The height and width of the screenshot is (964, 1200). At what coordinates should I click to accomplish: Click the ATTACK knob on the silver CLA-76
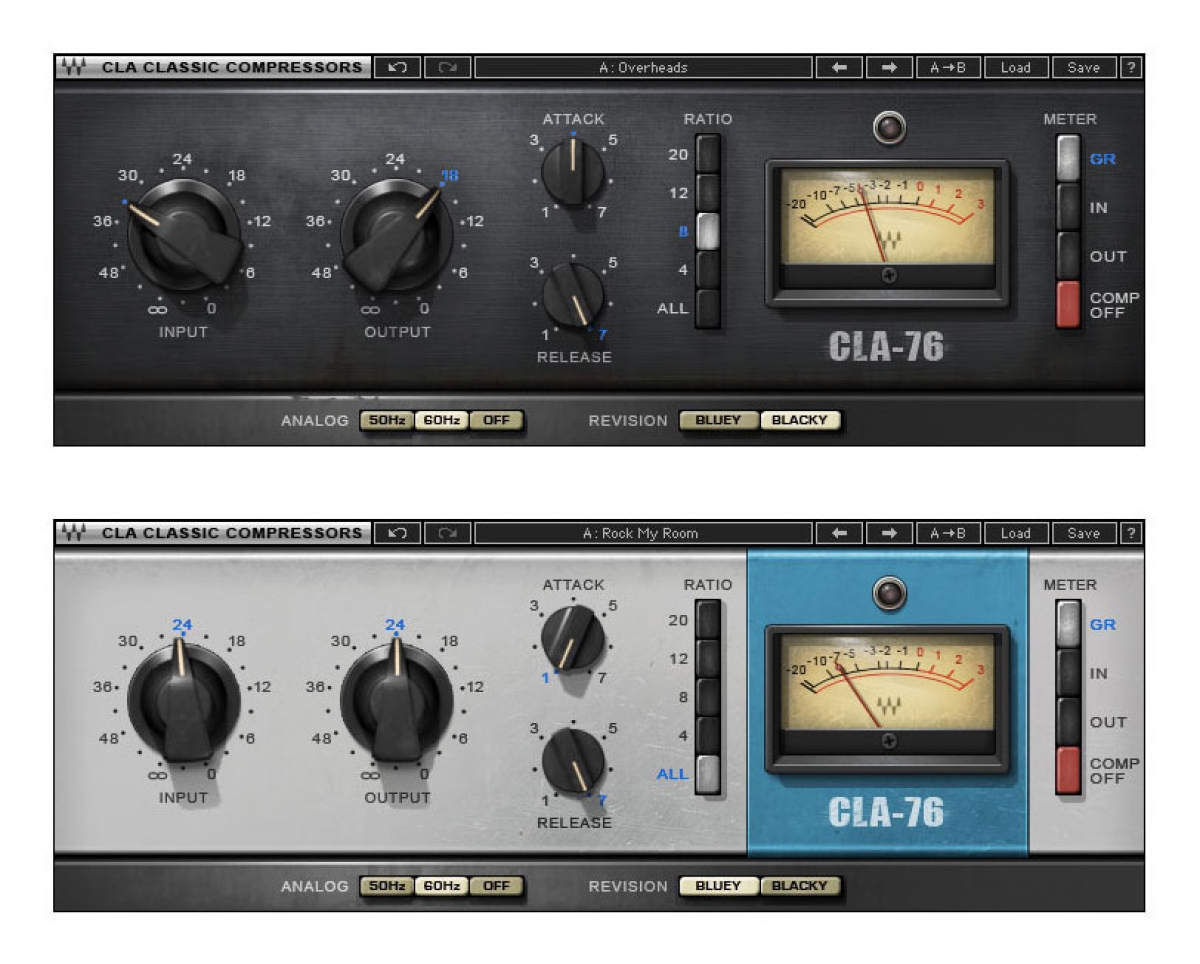573,638
